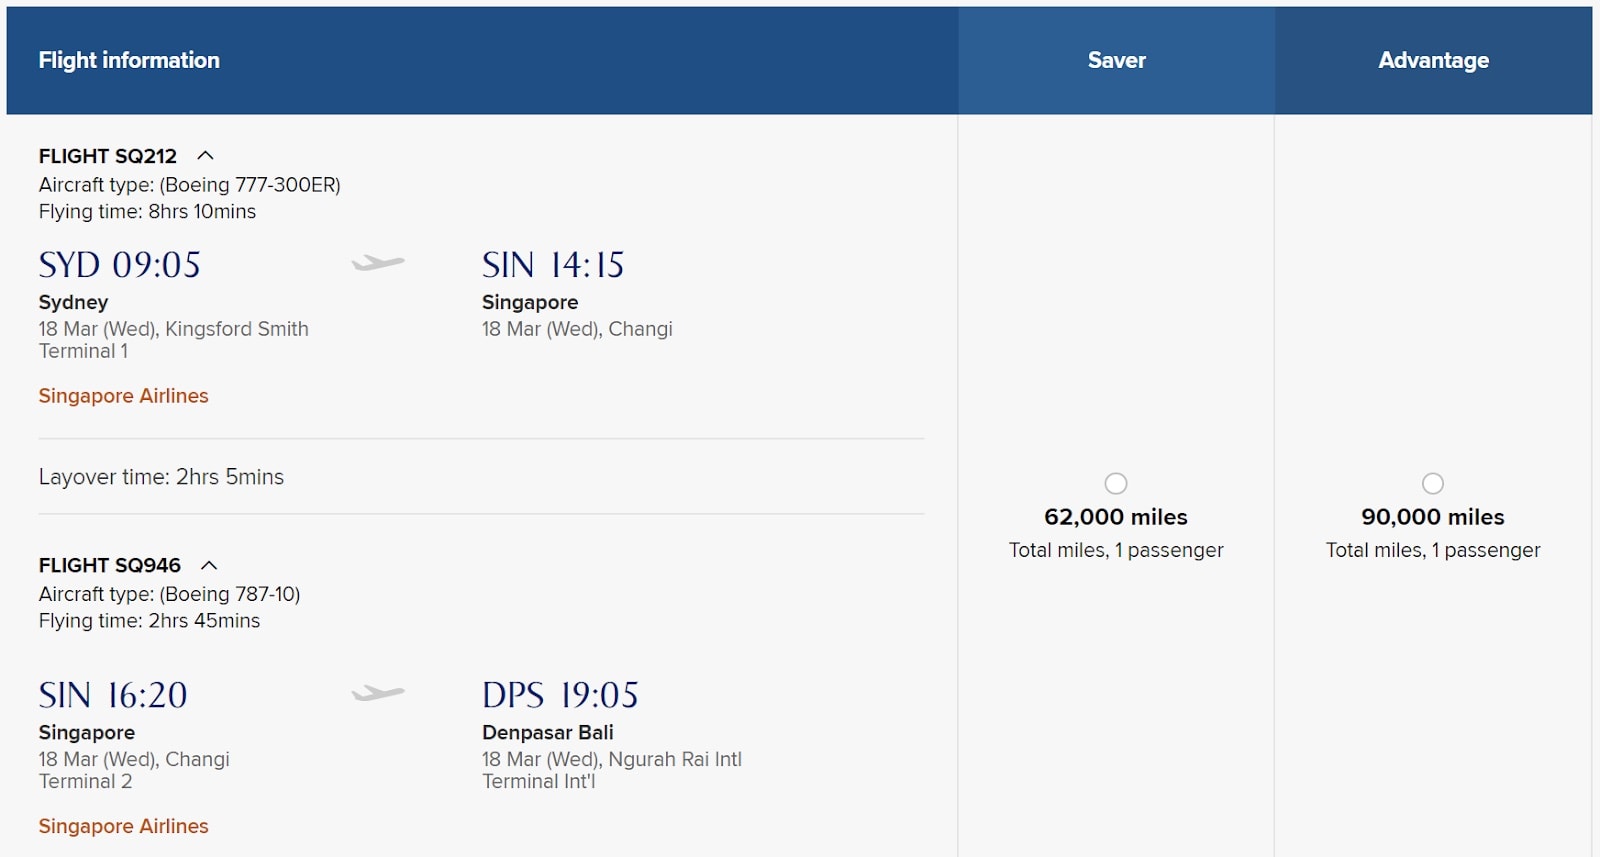The height and width of the screenshot is (857, 1600).
Task: Collapse the FLIGHT SQ212 details chevron
Action: tap(205, 156)
